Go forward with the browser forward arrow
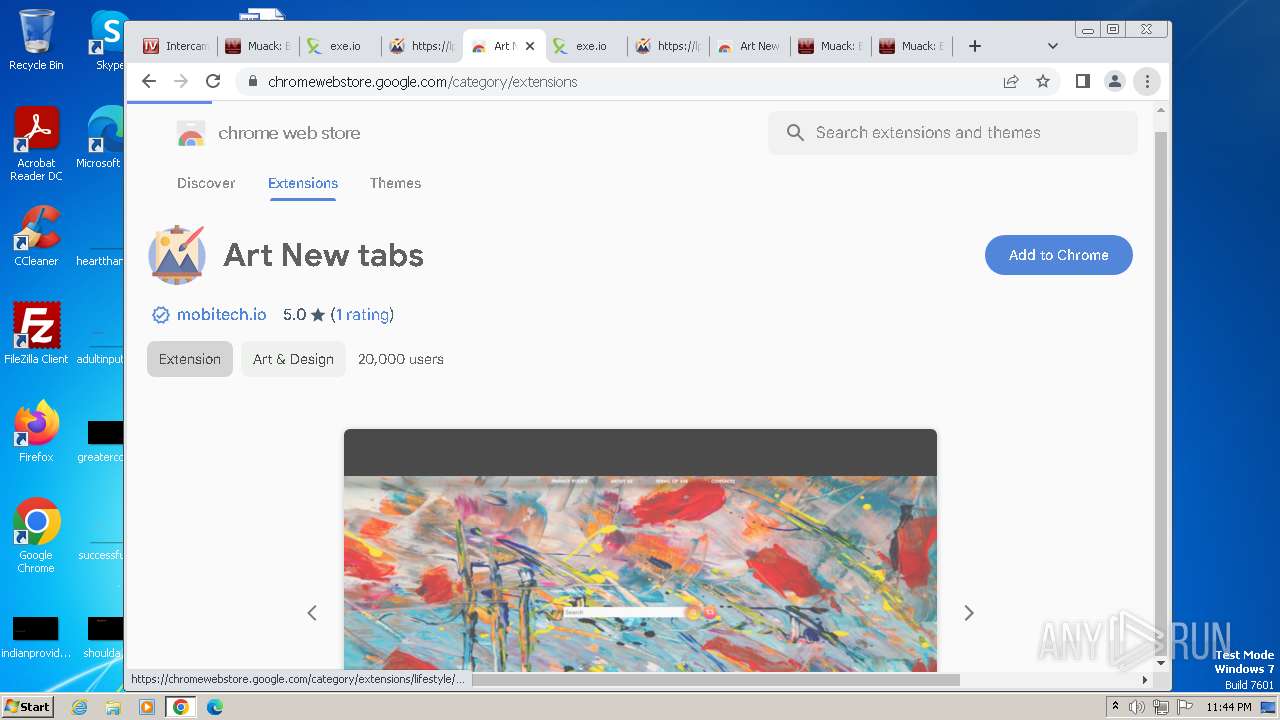 [x=181, y=81]
